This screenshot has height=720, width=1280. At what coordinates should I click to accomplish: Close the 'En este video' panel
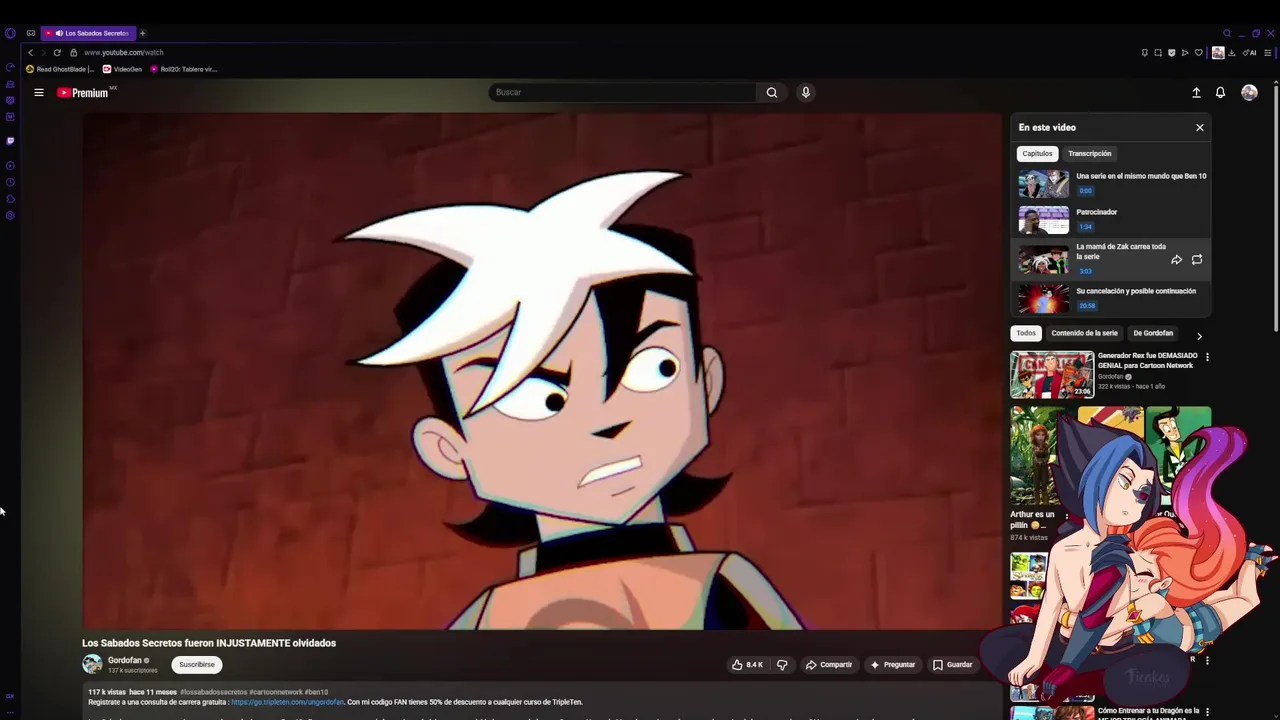pyautogui.click(x=1200, y=127)
